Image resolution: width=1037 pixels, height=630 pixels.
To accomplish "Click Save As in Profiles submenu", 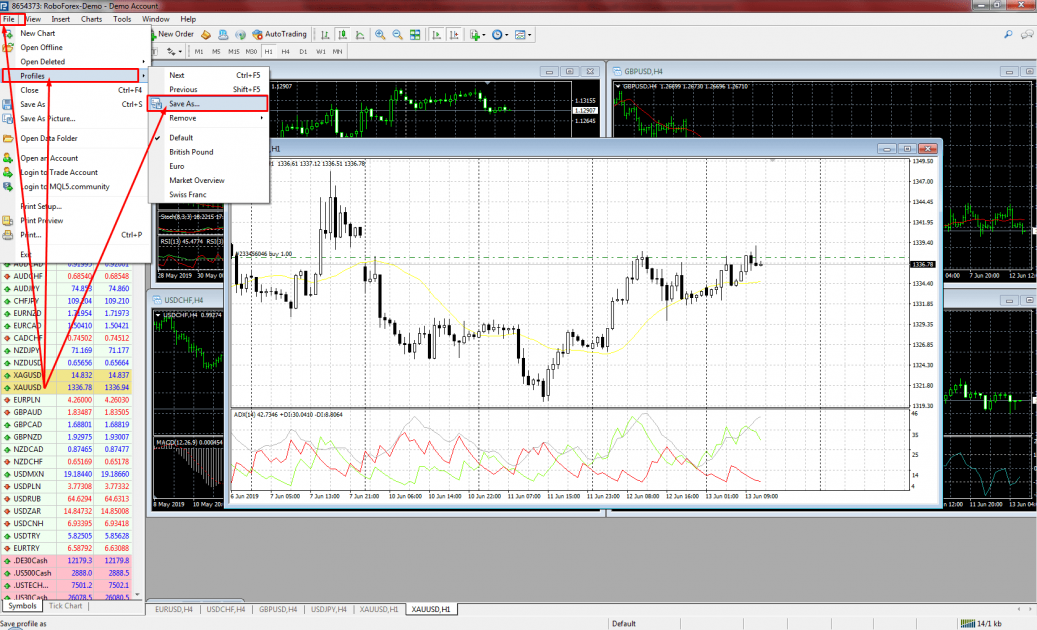I will click(x=208, y=104).
